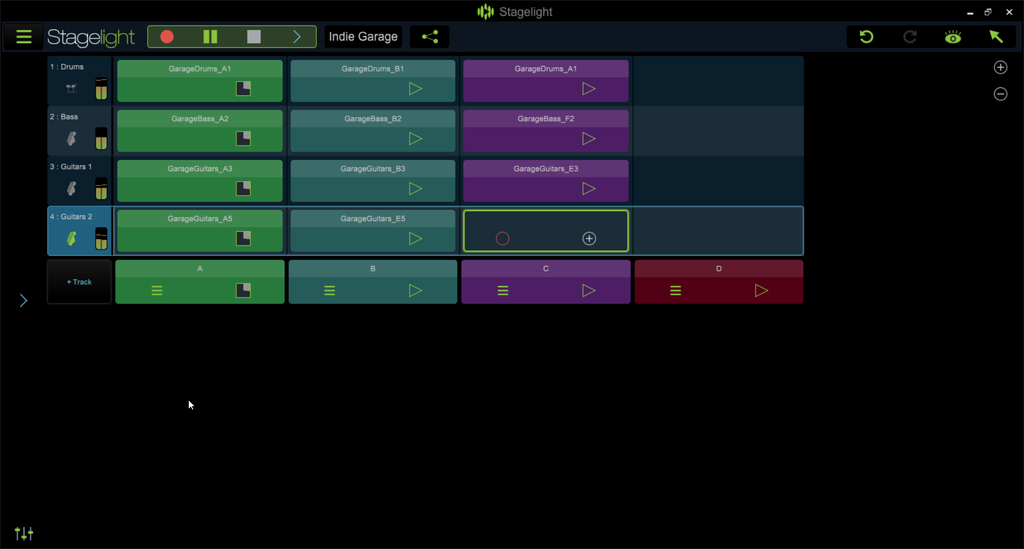Open the mixer sliders icon

24,533
